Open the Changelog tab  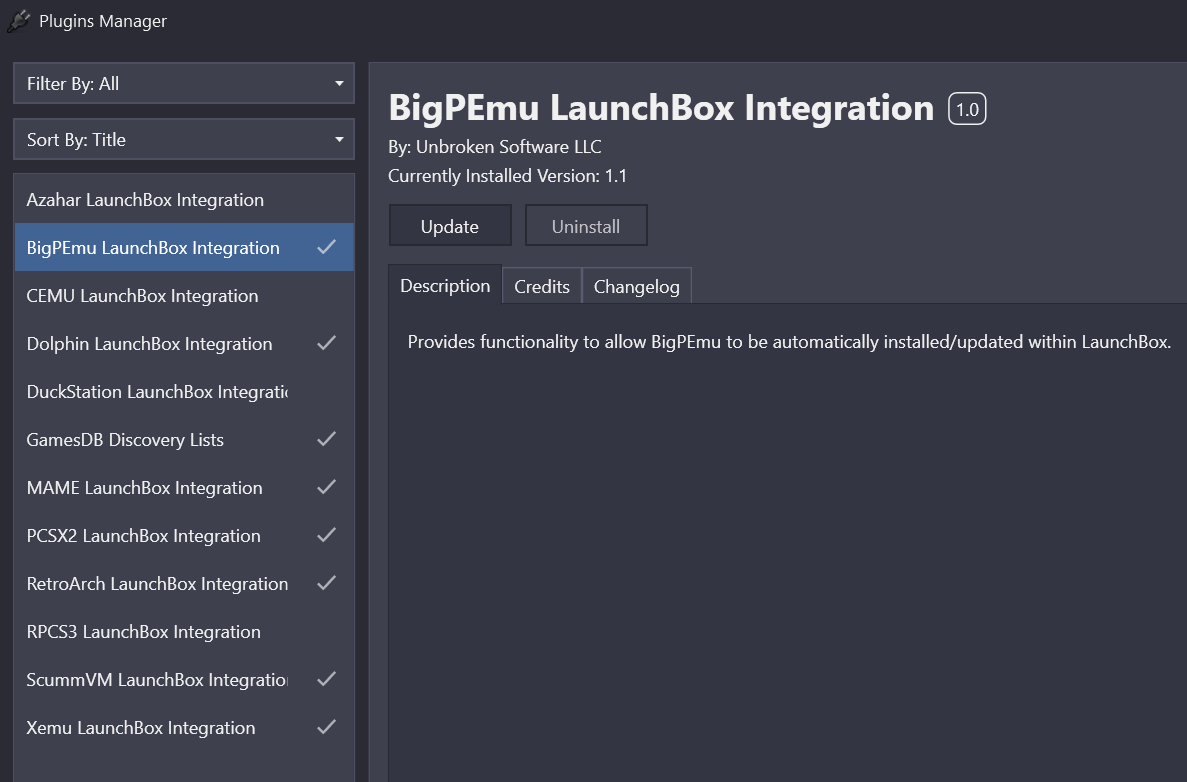636,287
